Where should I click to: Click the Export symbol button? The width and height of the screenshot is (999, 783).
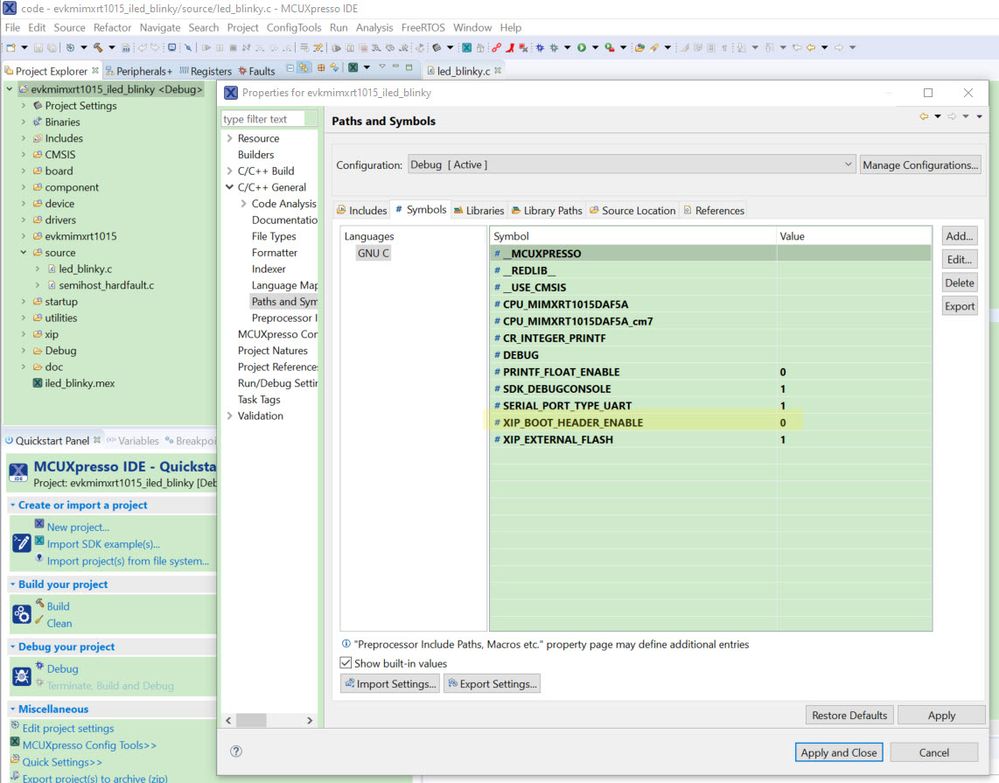[x=959, y=306]
